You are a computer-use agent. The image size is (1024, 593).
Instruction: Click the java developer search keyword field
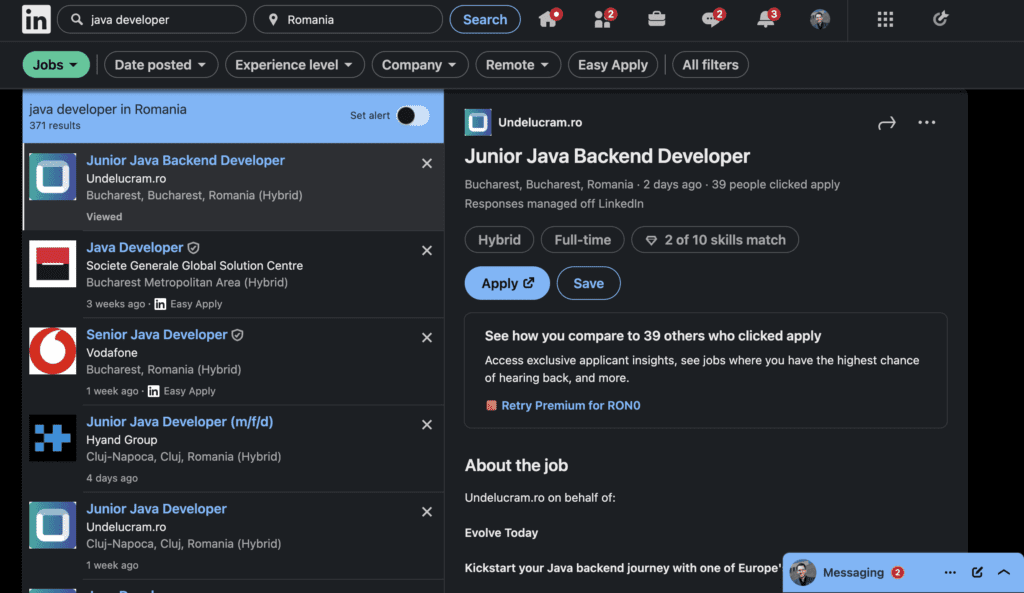point(152,20)
